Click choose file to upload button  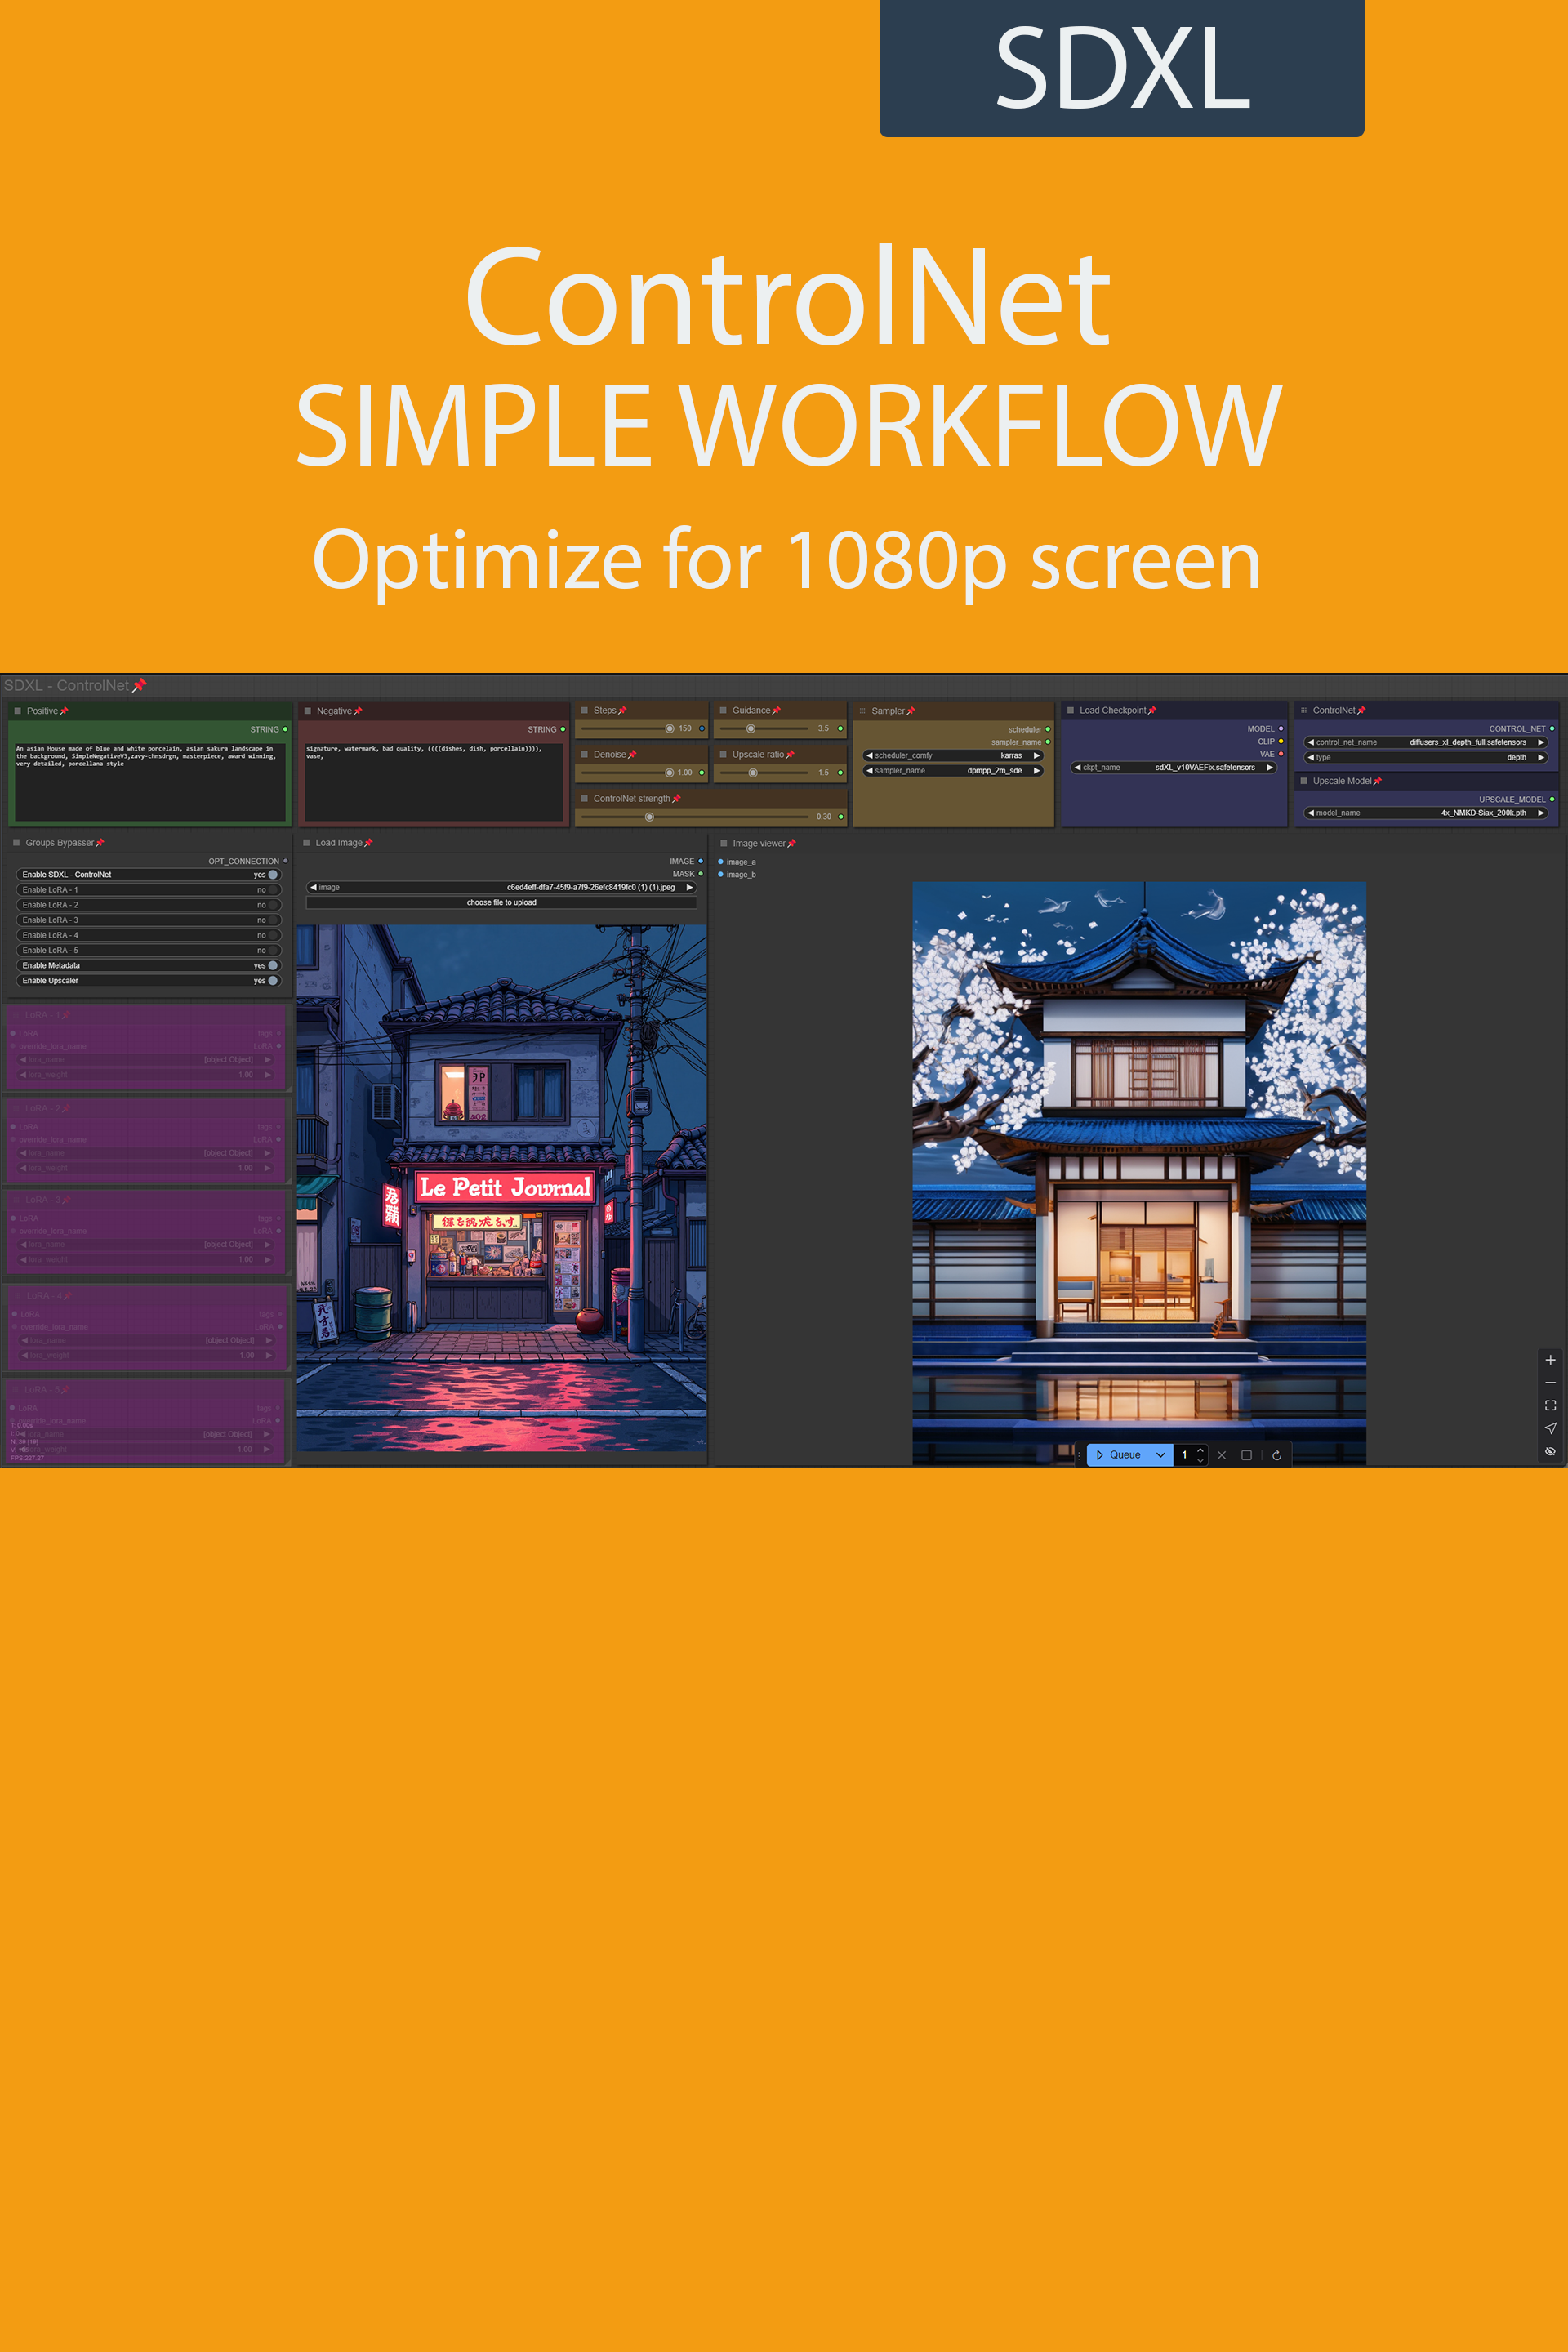tap(501, 903)
